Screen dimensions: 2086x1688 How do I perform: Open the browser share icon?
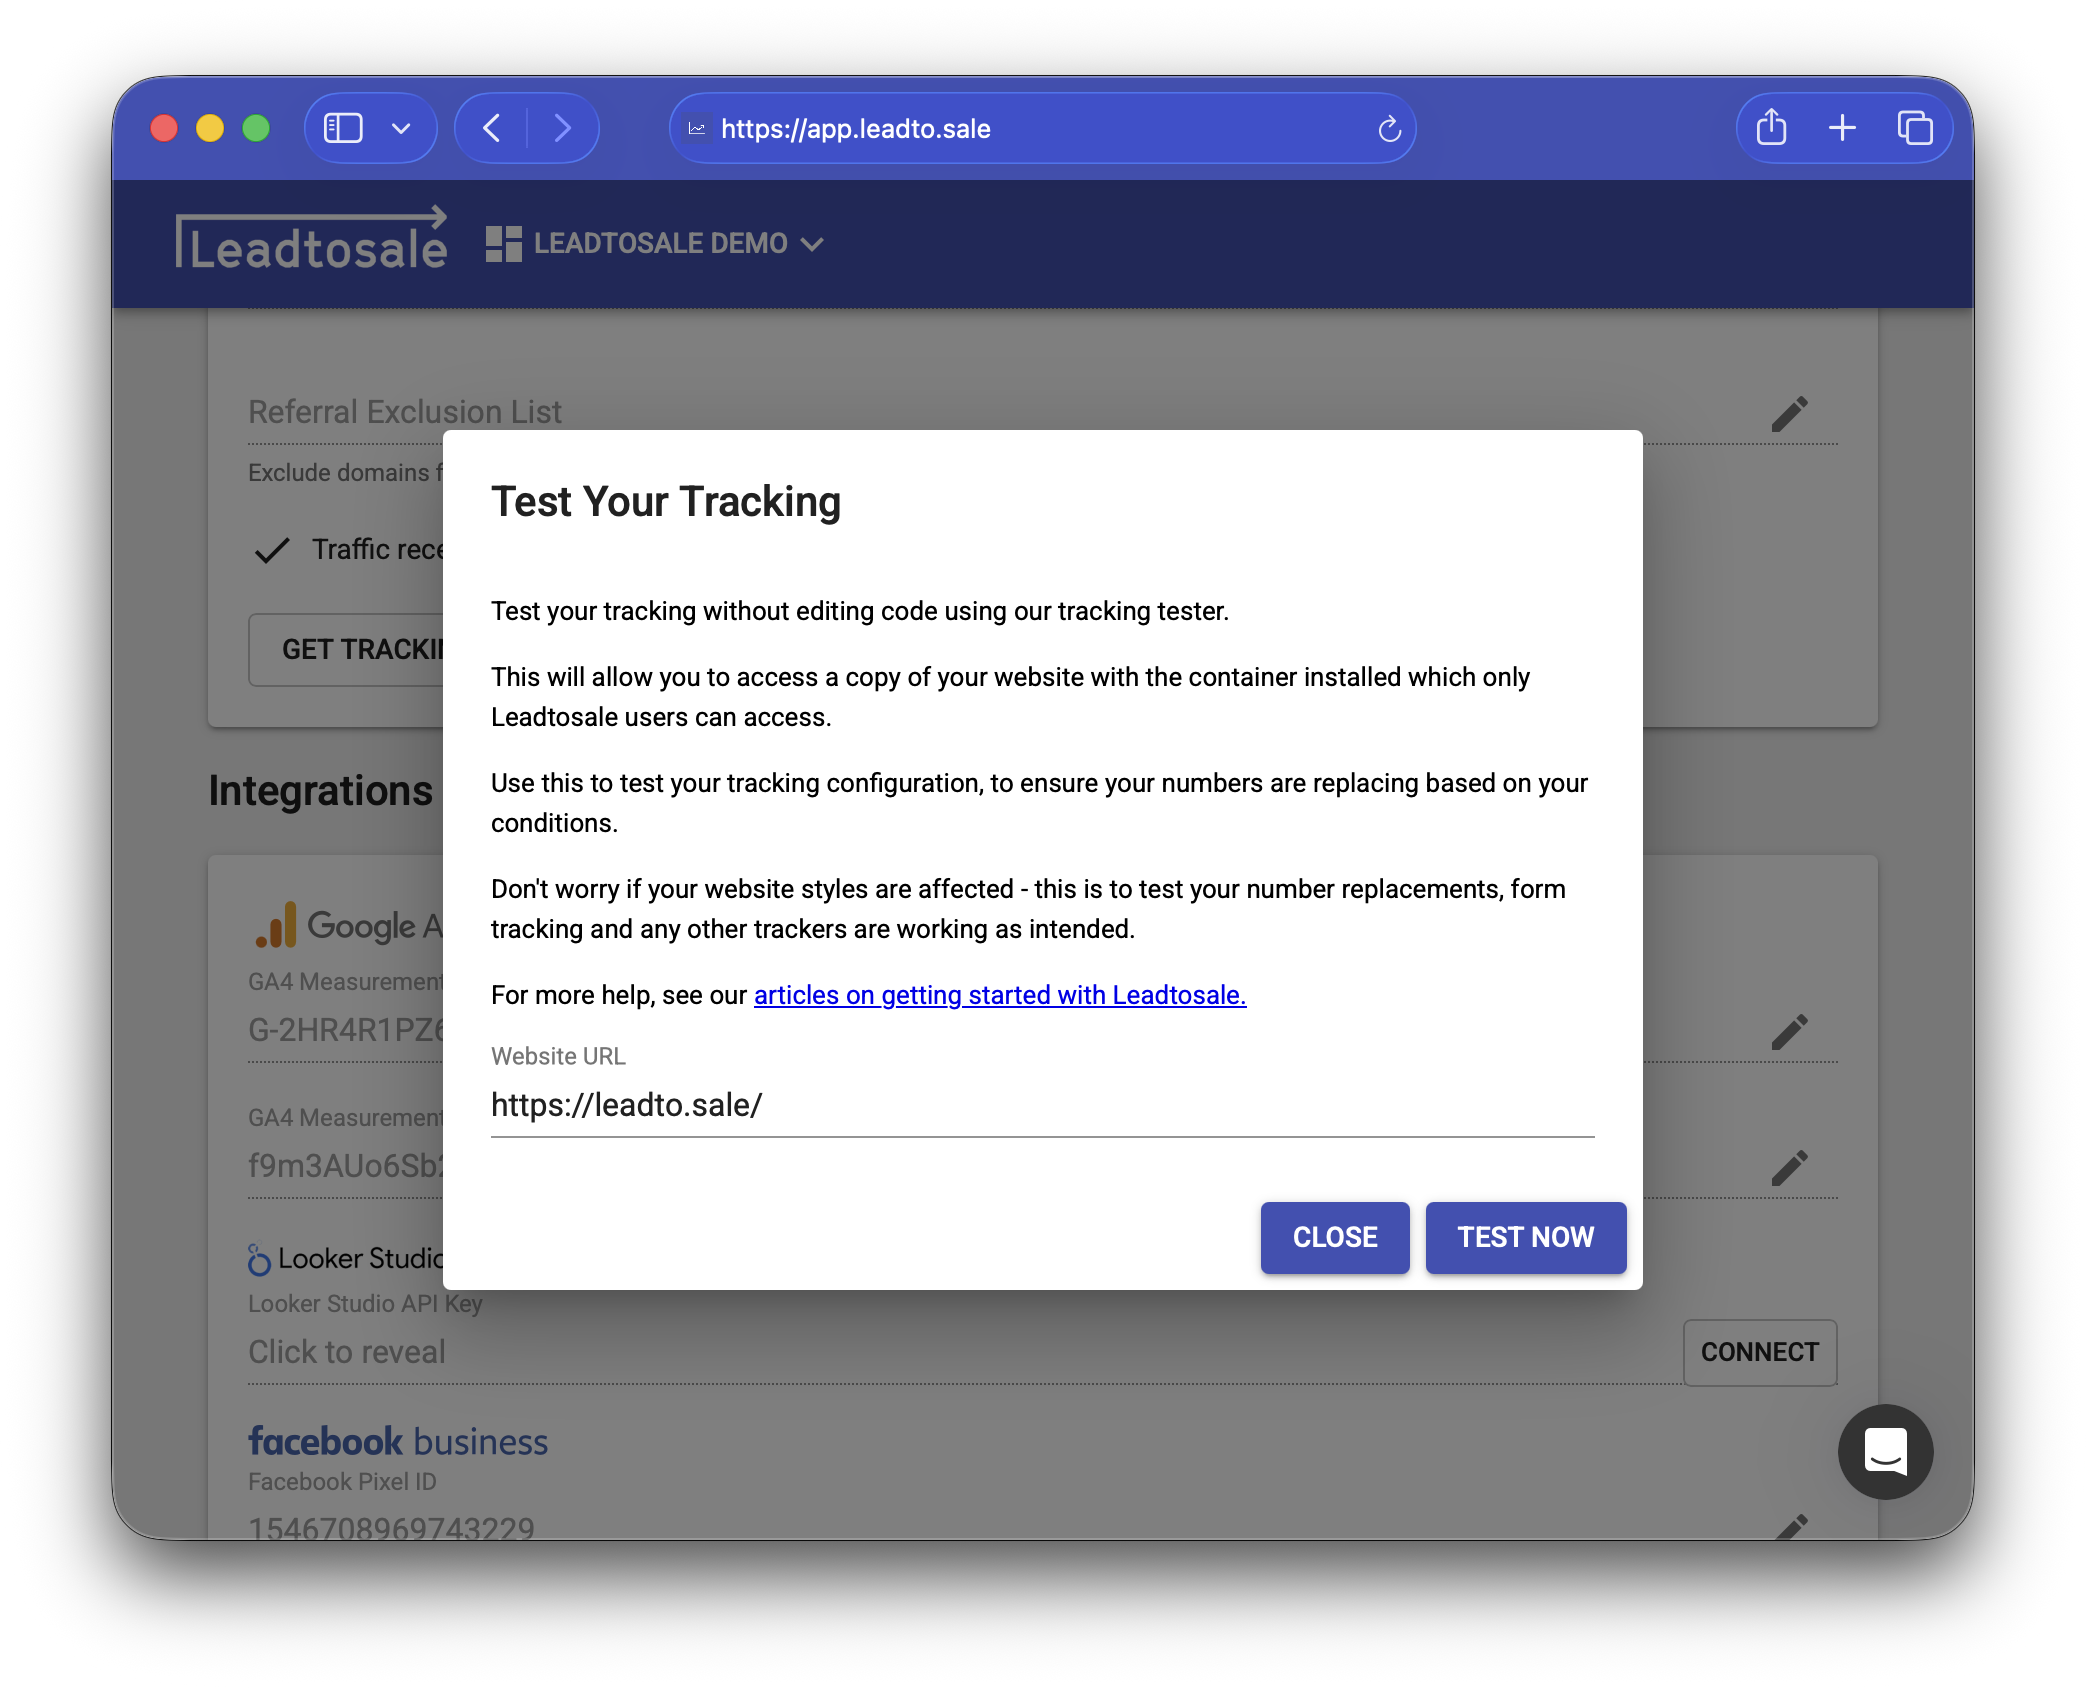pos(1771,128)
